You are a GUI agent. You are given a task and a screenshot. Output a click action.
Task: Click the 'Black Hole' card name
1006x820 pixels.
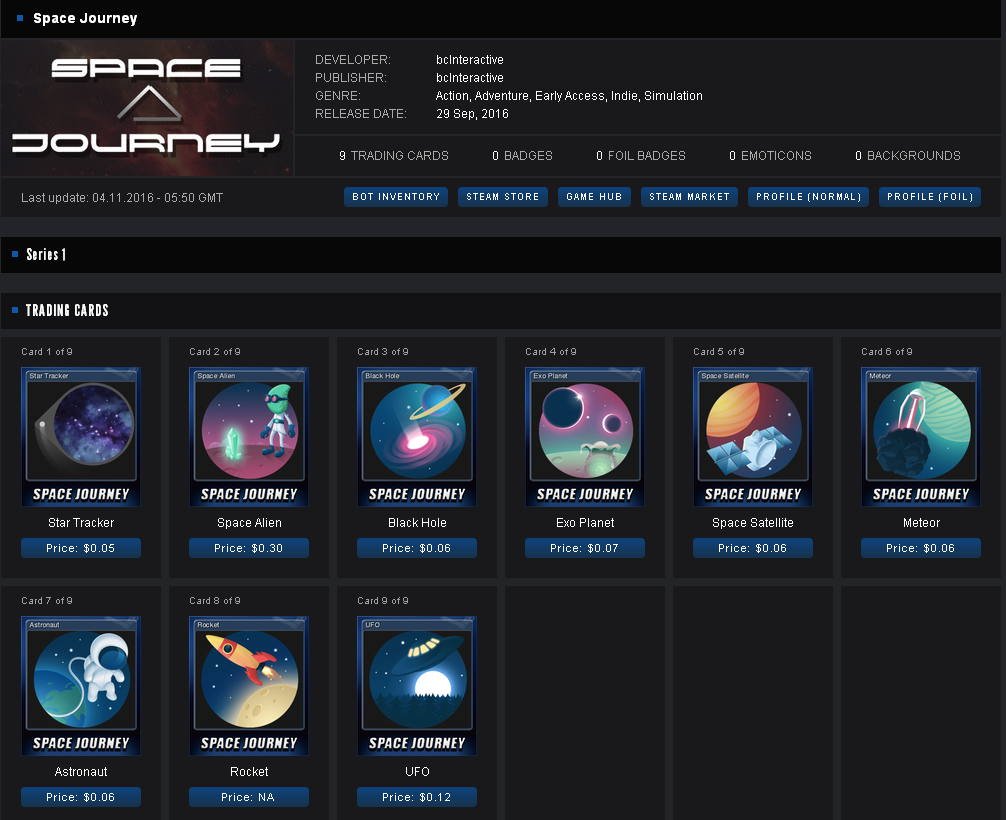click(x=417, y=523)
